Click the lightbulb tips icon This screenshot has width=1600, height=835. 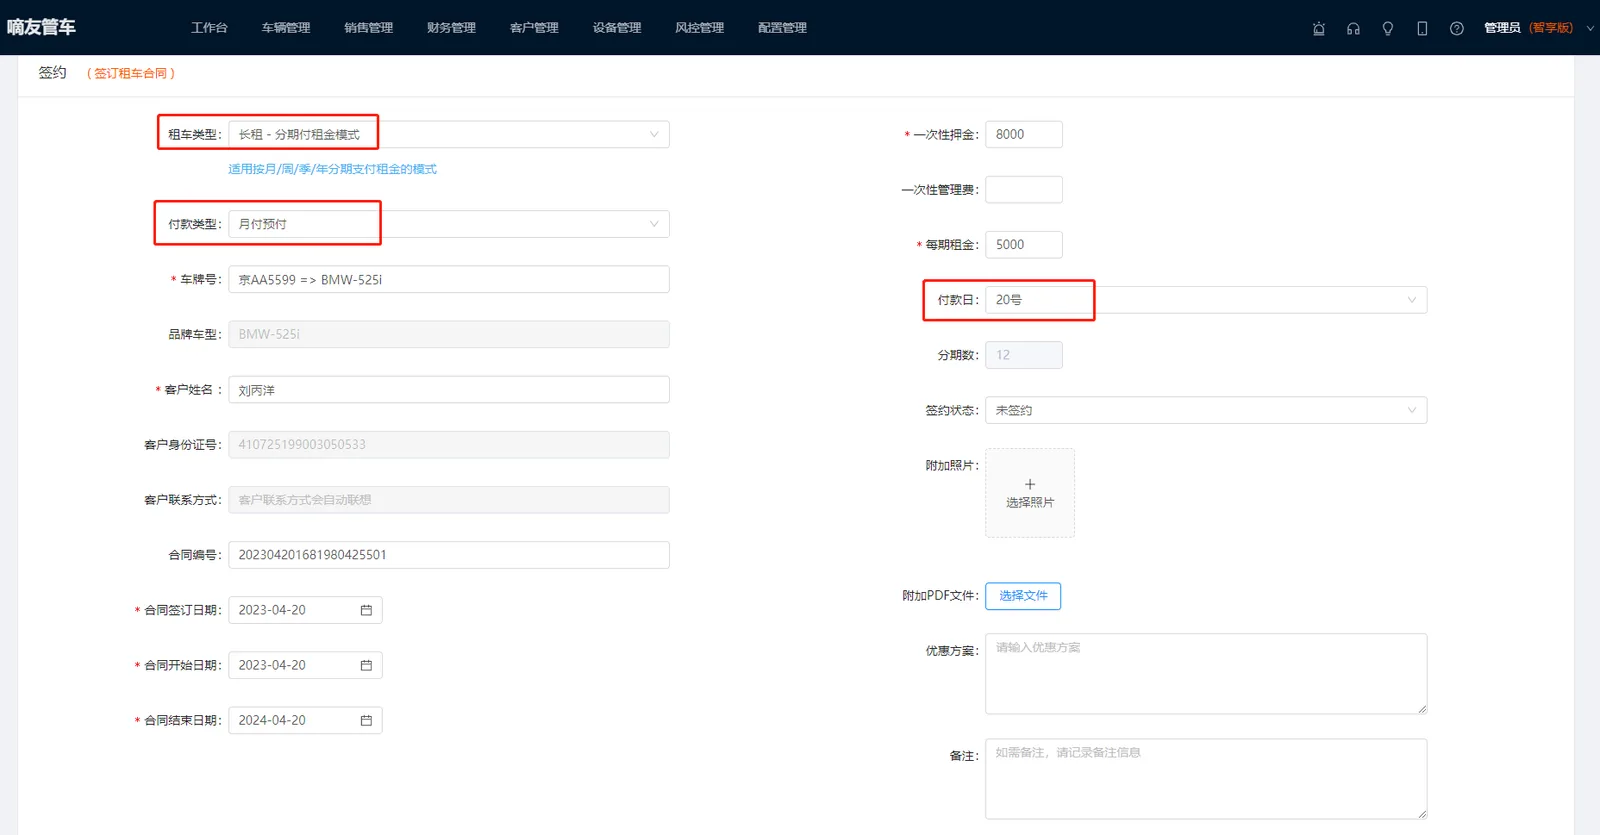coord(1388,28)
